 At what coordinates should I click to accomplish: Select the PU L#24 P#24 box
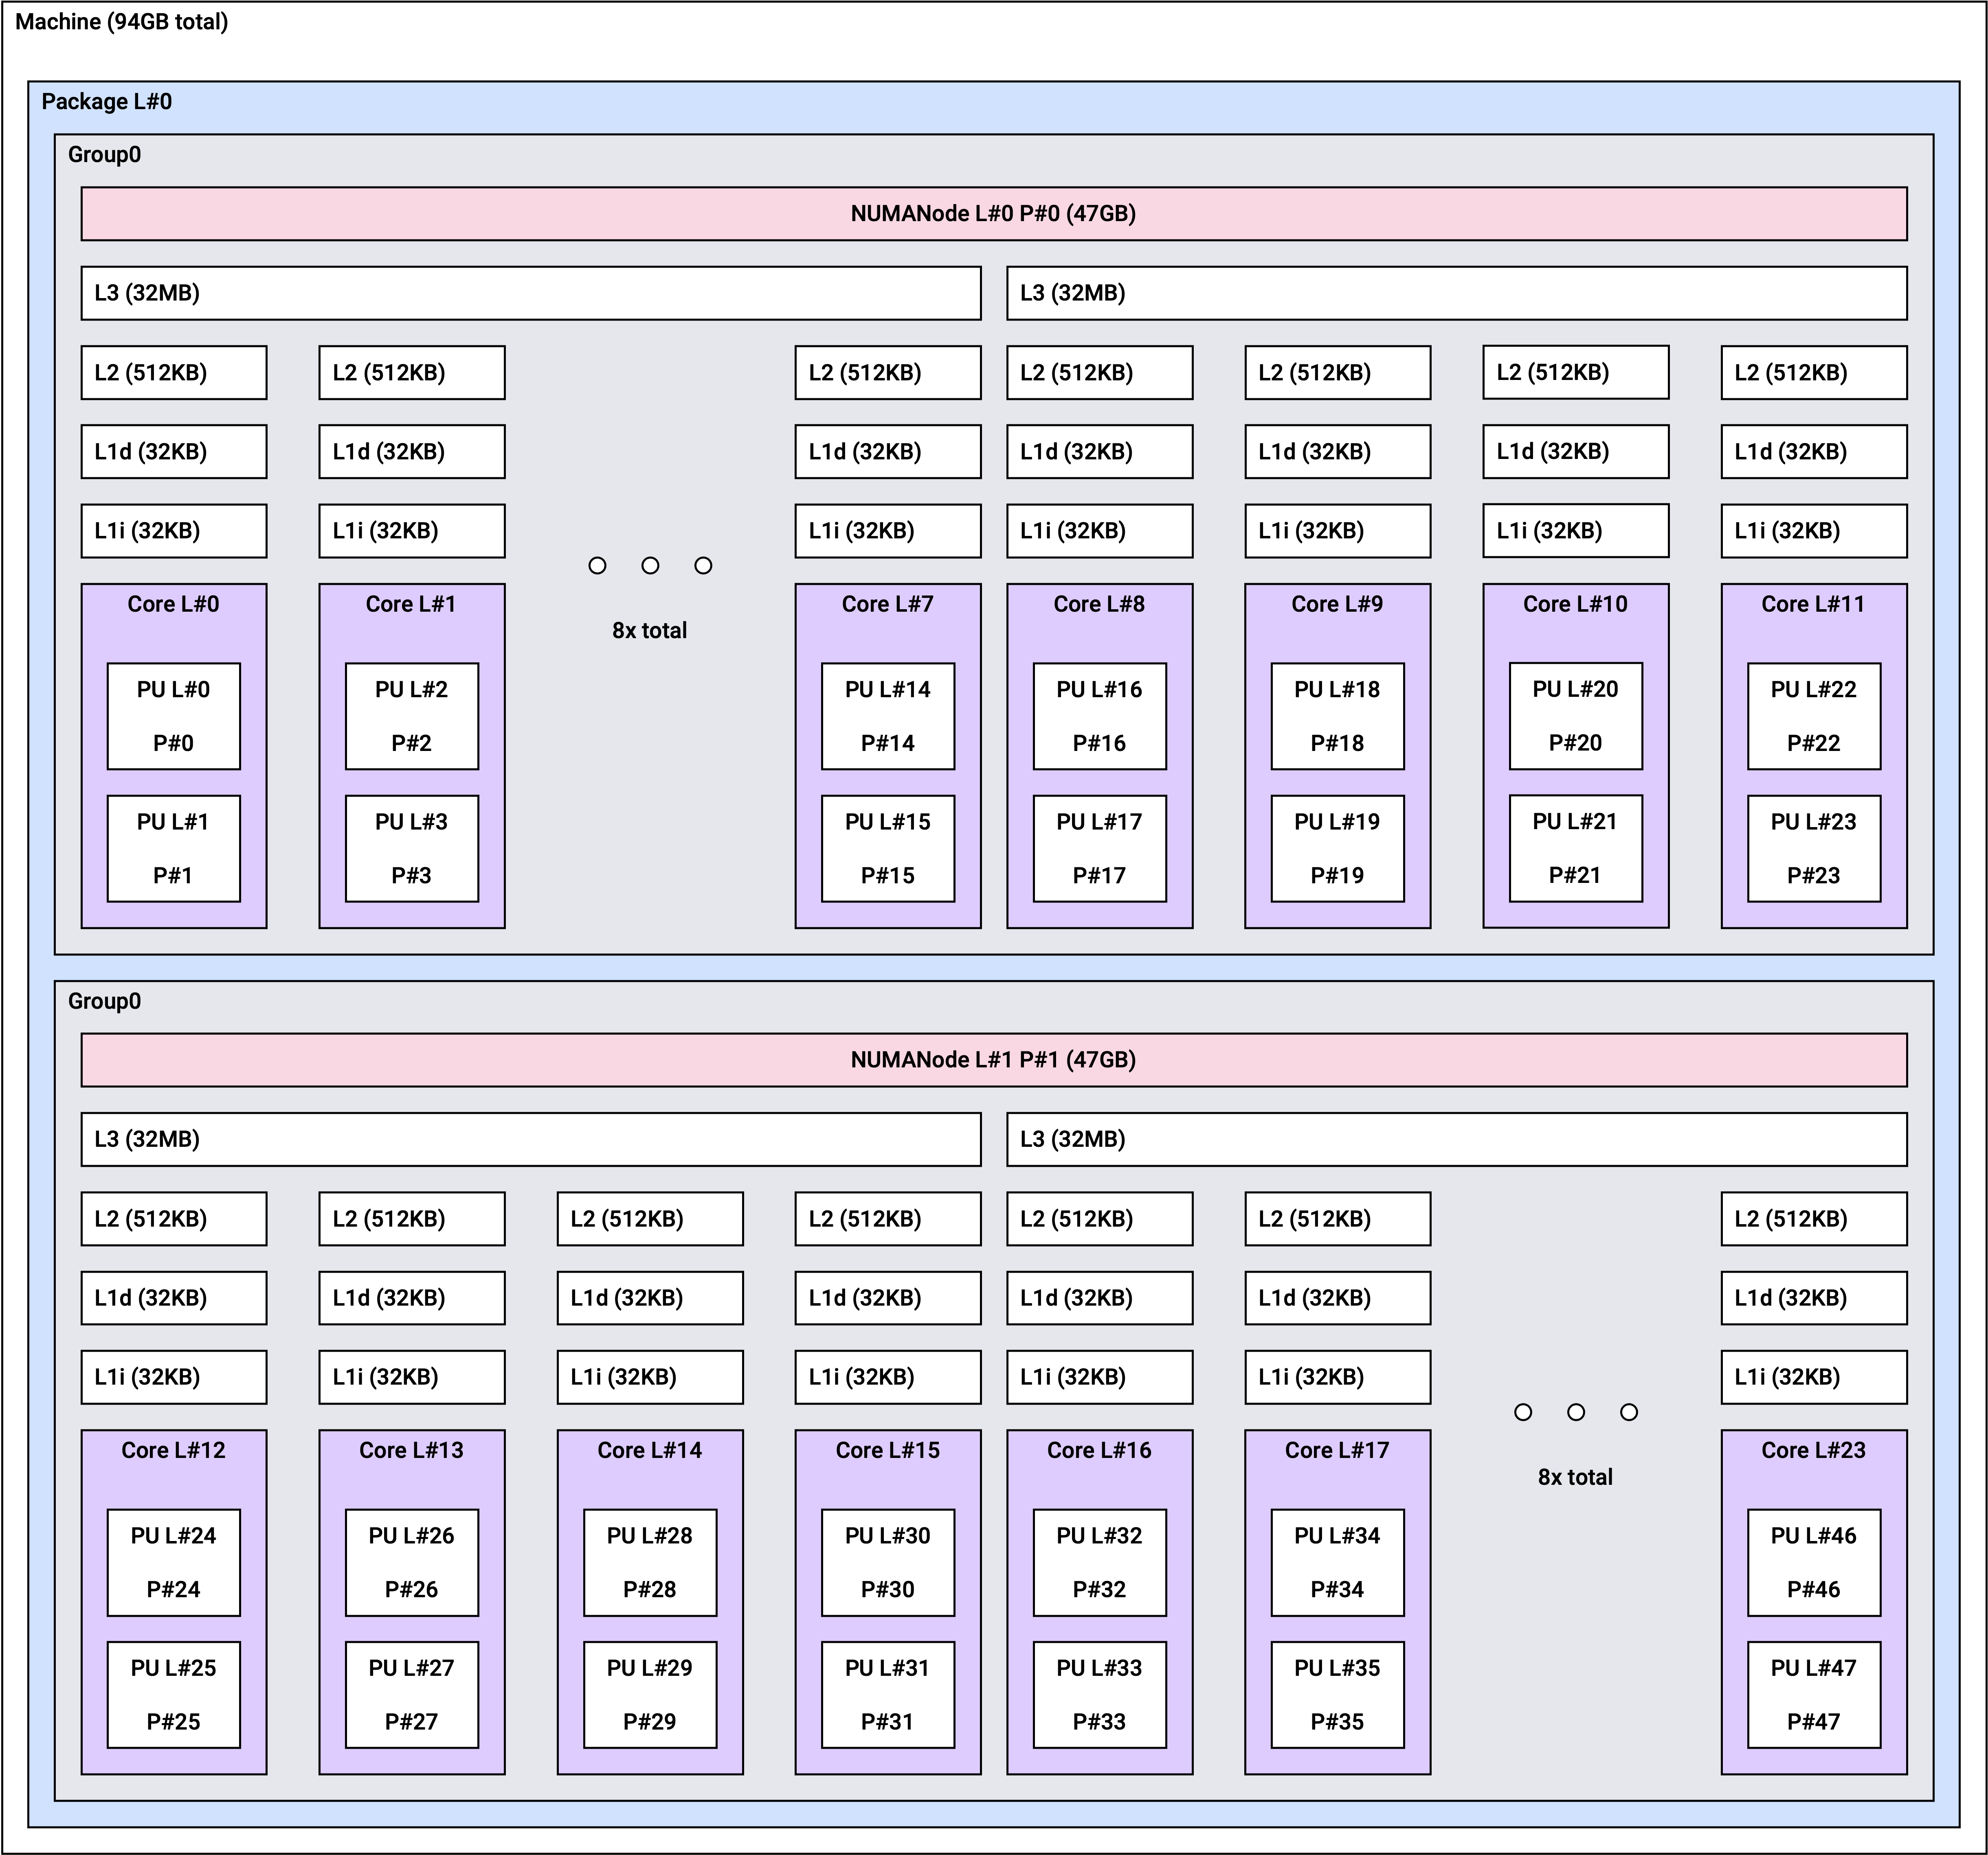tap(174, 1563)
